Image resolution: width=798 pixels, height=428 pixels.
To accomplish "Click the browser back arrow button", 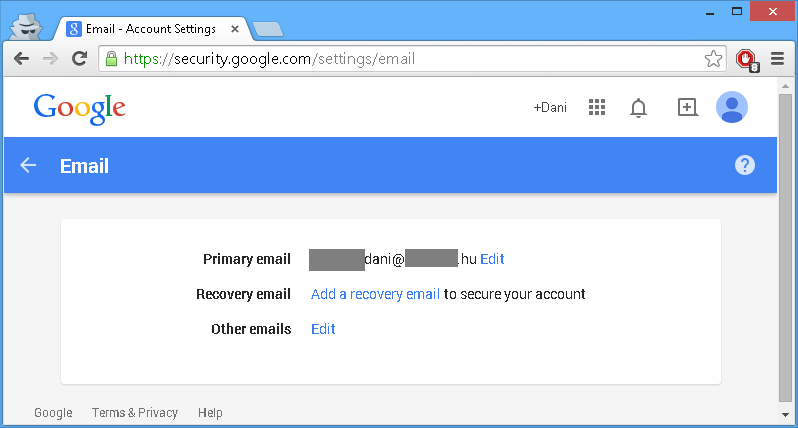I will point(21,59).
